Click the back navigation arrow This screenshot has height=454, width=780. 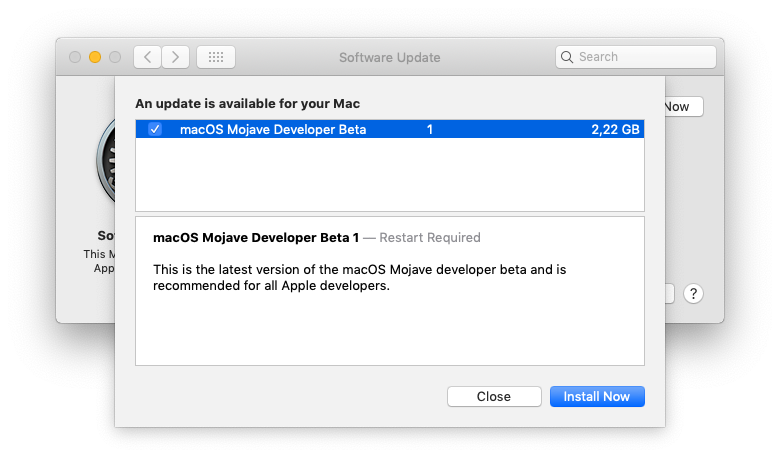(x=147, y=57)
